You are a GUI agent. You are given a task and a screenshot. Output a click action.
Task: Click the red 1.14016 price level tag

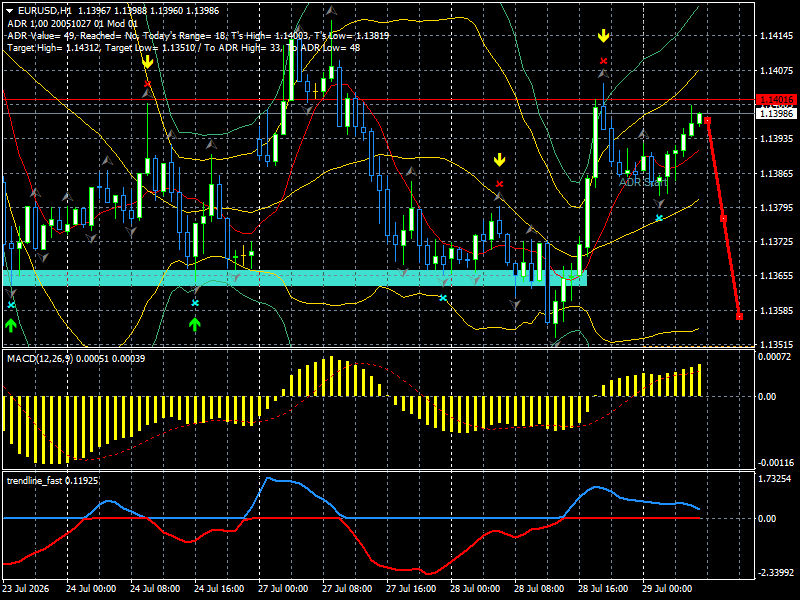point(776,99)
